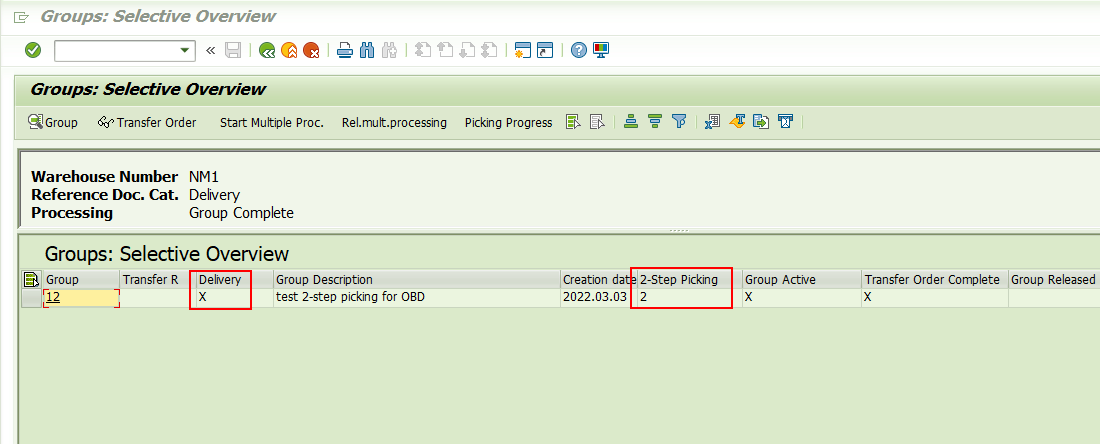This screenshot has width=1100, height=444.
Task: Jump to last page icon
Action: [490, 51]
